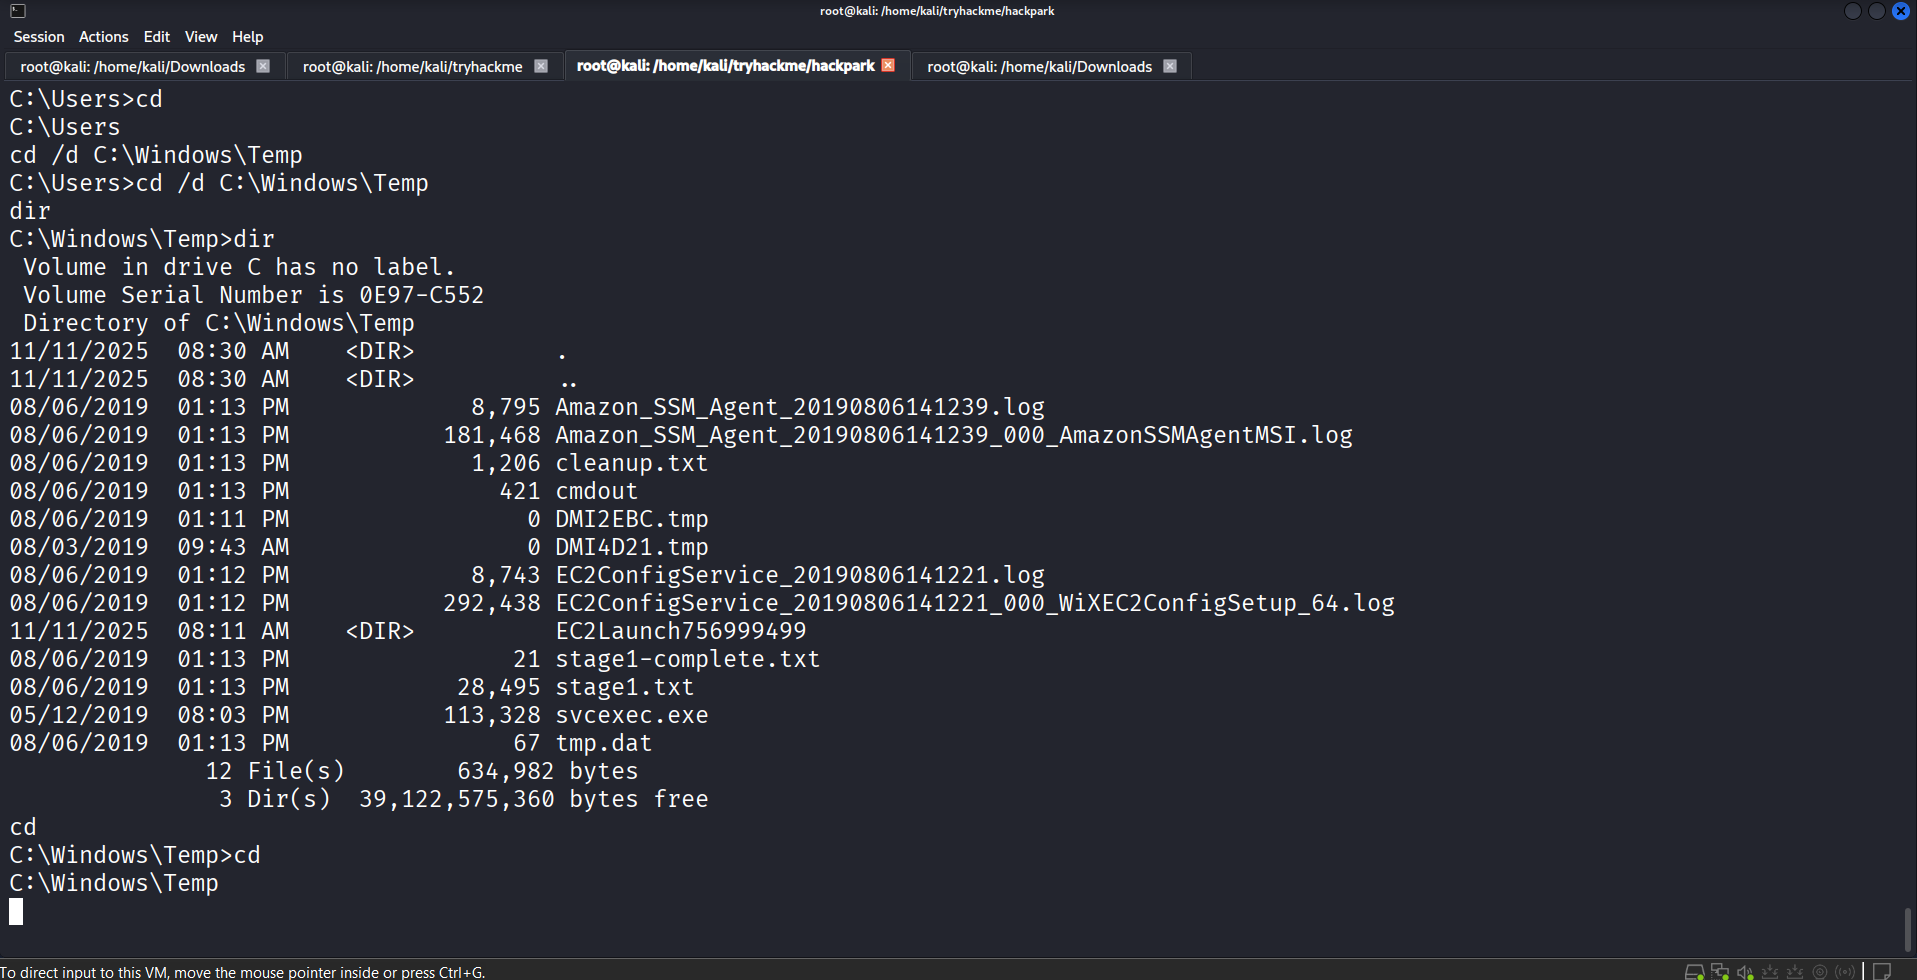Click the terminal vertical scrollbar handle
1917x980 pixels.
coord(1908,930)
